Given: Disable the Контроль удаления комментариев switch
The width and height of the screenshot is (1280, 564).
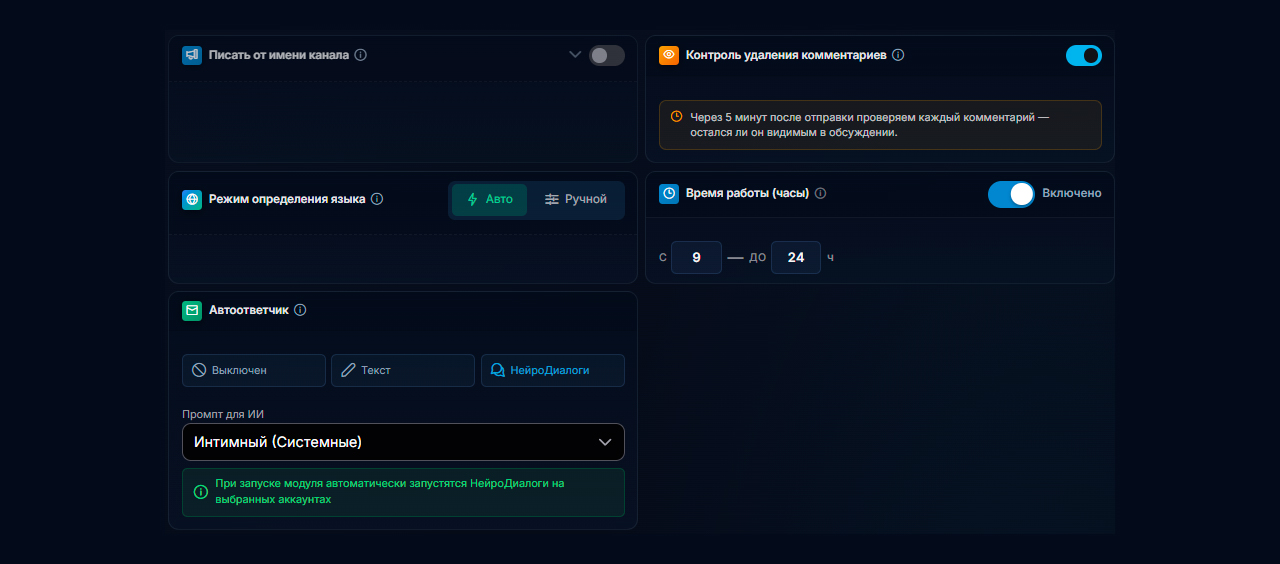Looking at the screenshot, I should pos(1084,56).
